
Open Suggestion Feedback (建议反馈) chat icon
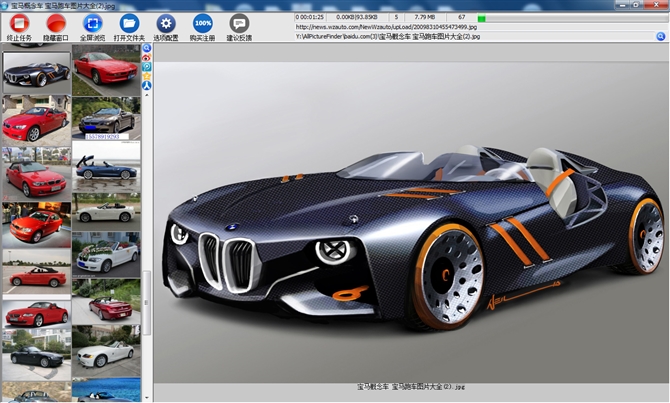click(x=239, y=22)
